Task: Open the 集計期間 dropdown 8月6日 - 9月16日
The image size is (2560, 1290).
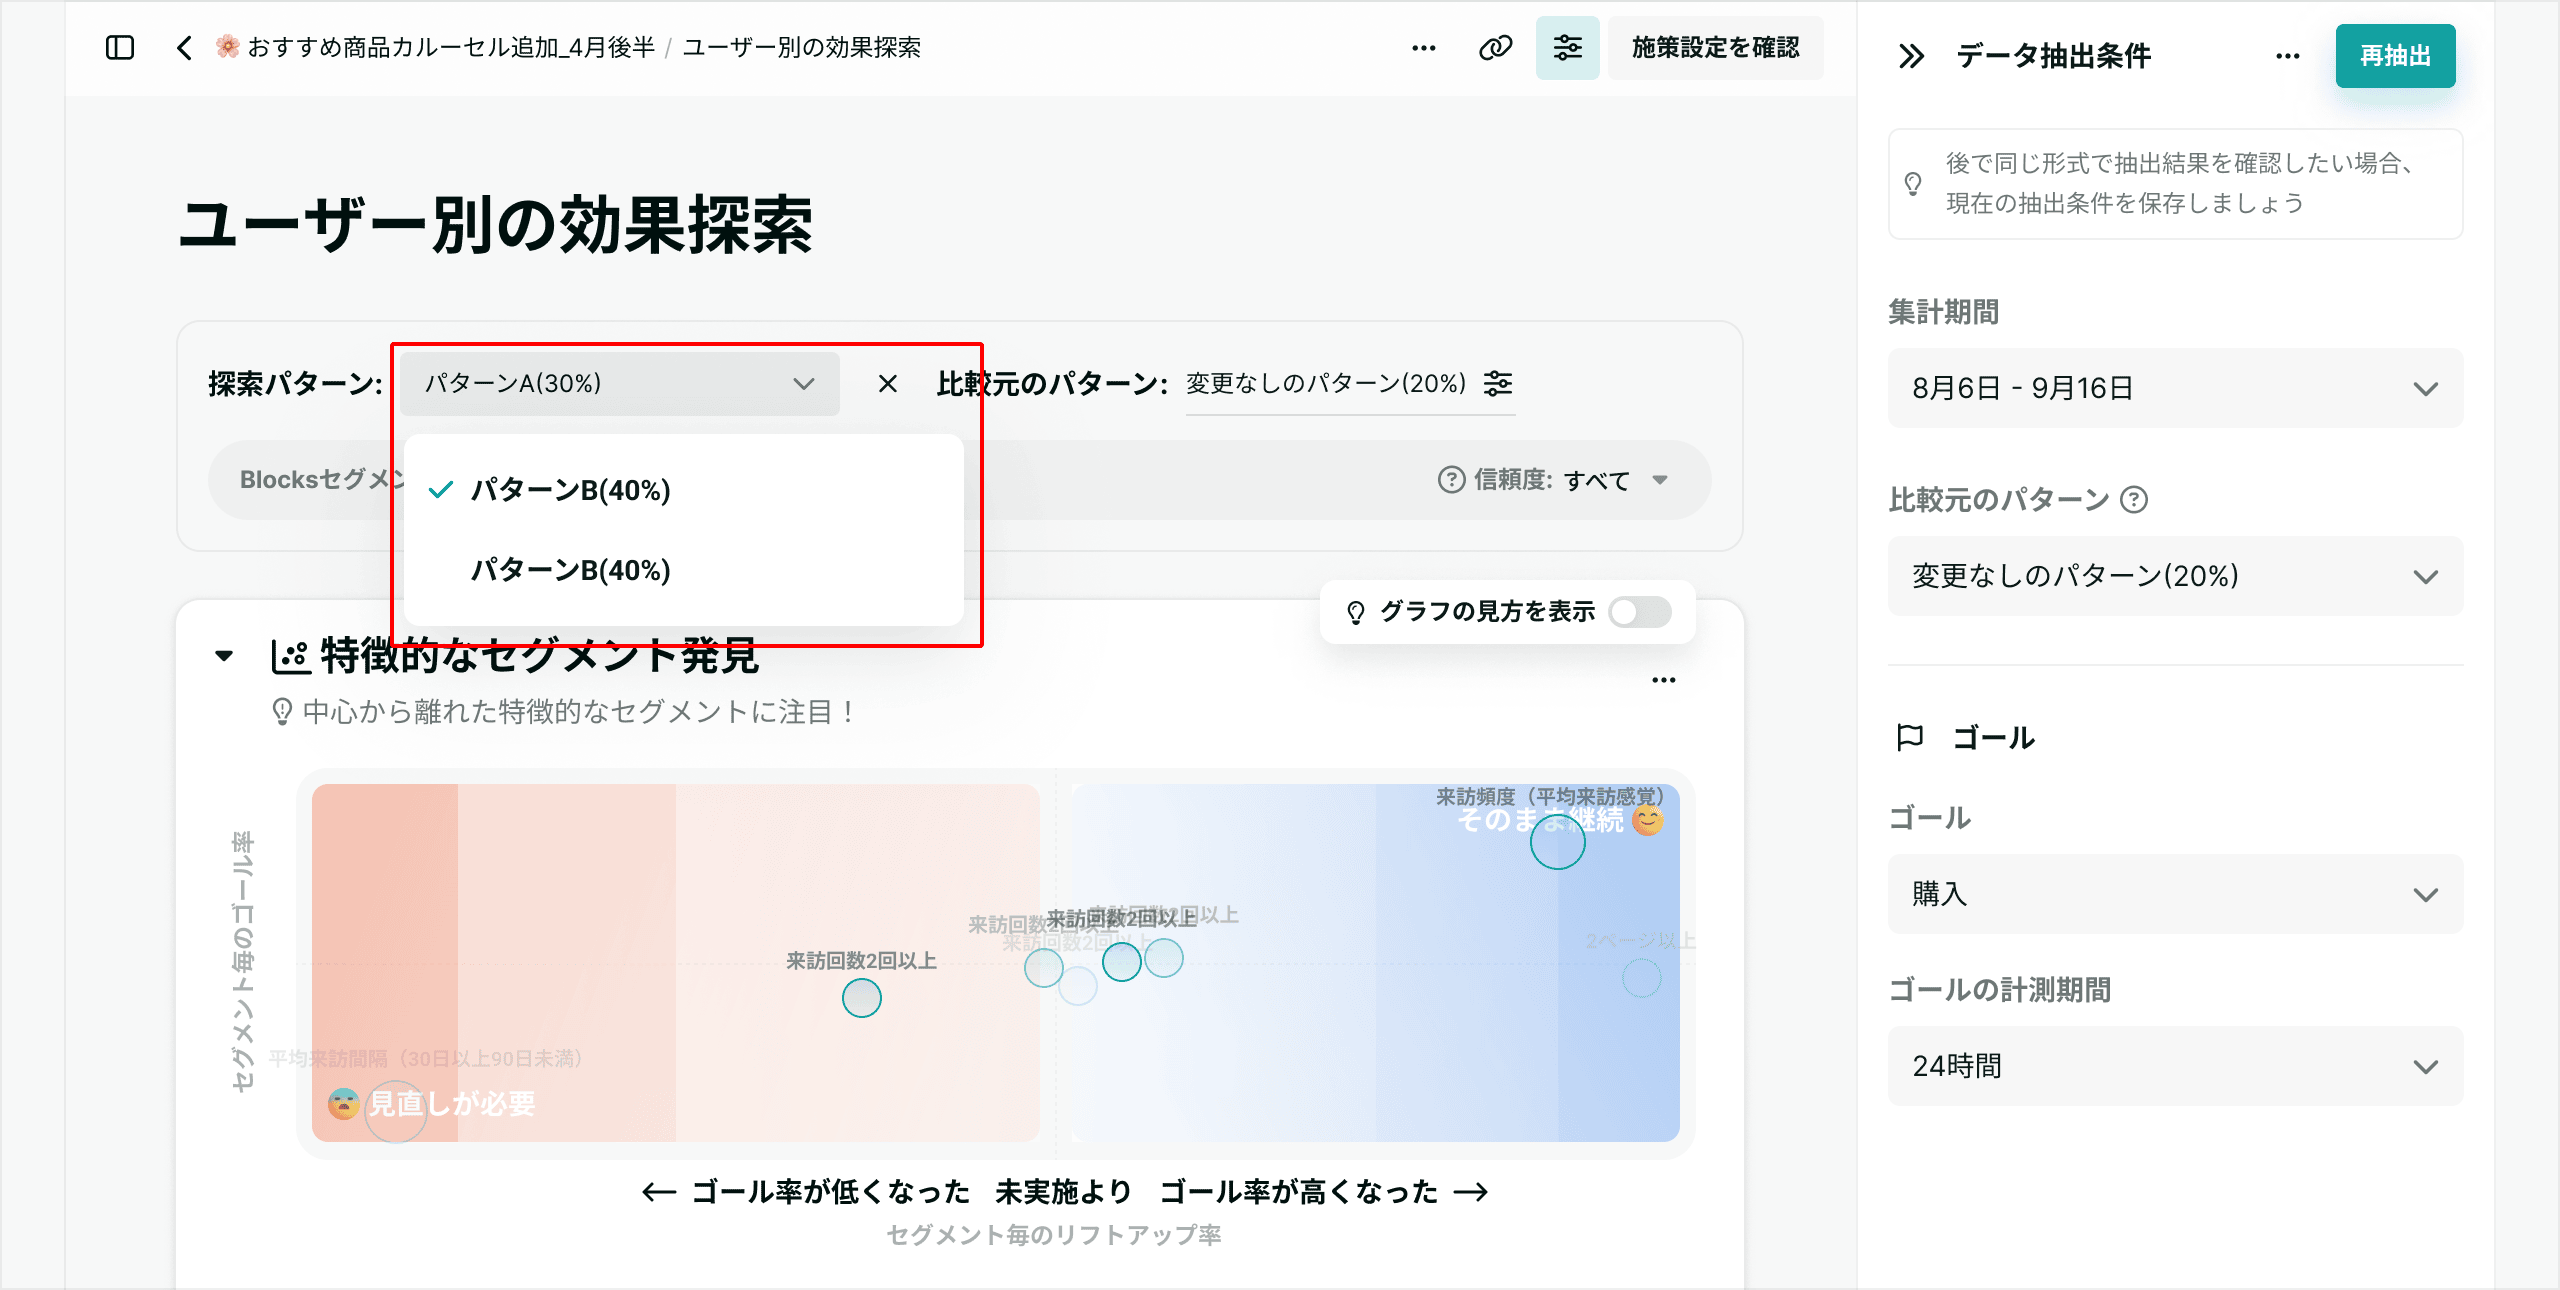Action: [2175, 388]
